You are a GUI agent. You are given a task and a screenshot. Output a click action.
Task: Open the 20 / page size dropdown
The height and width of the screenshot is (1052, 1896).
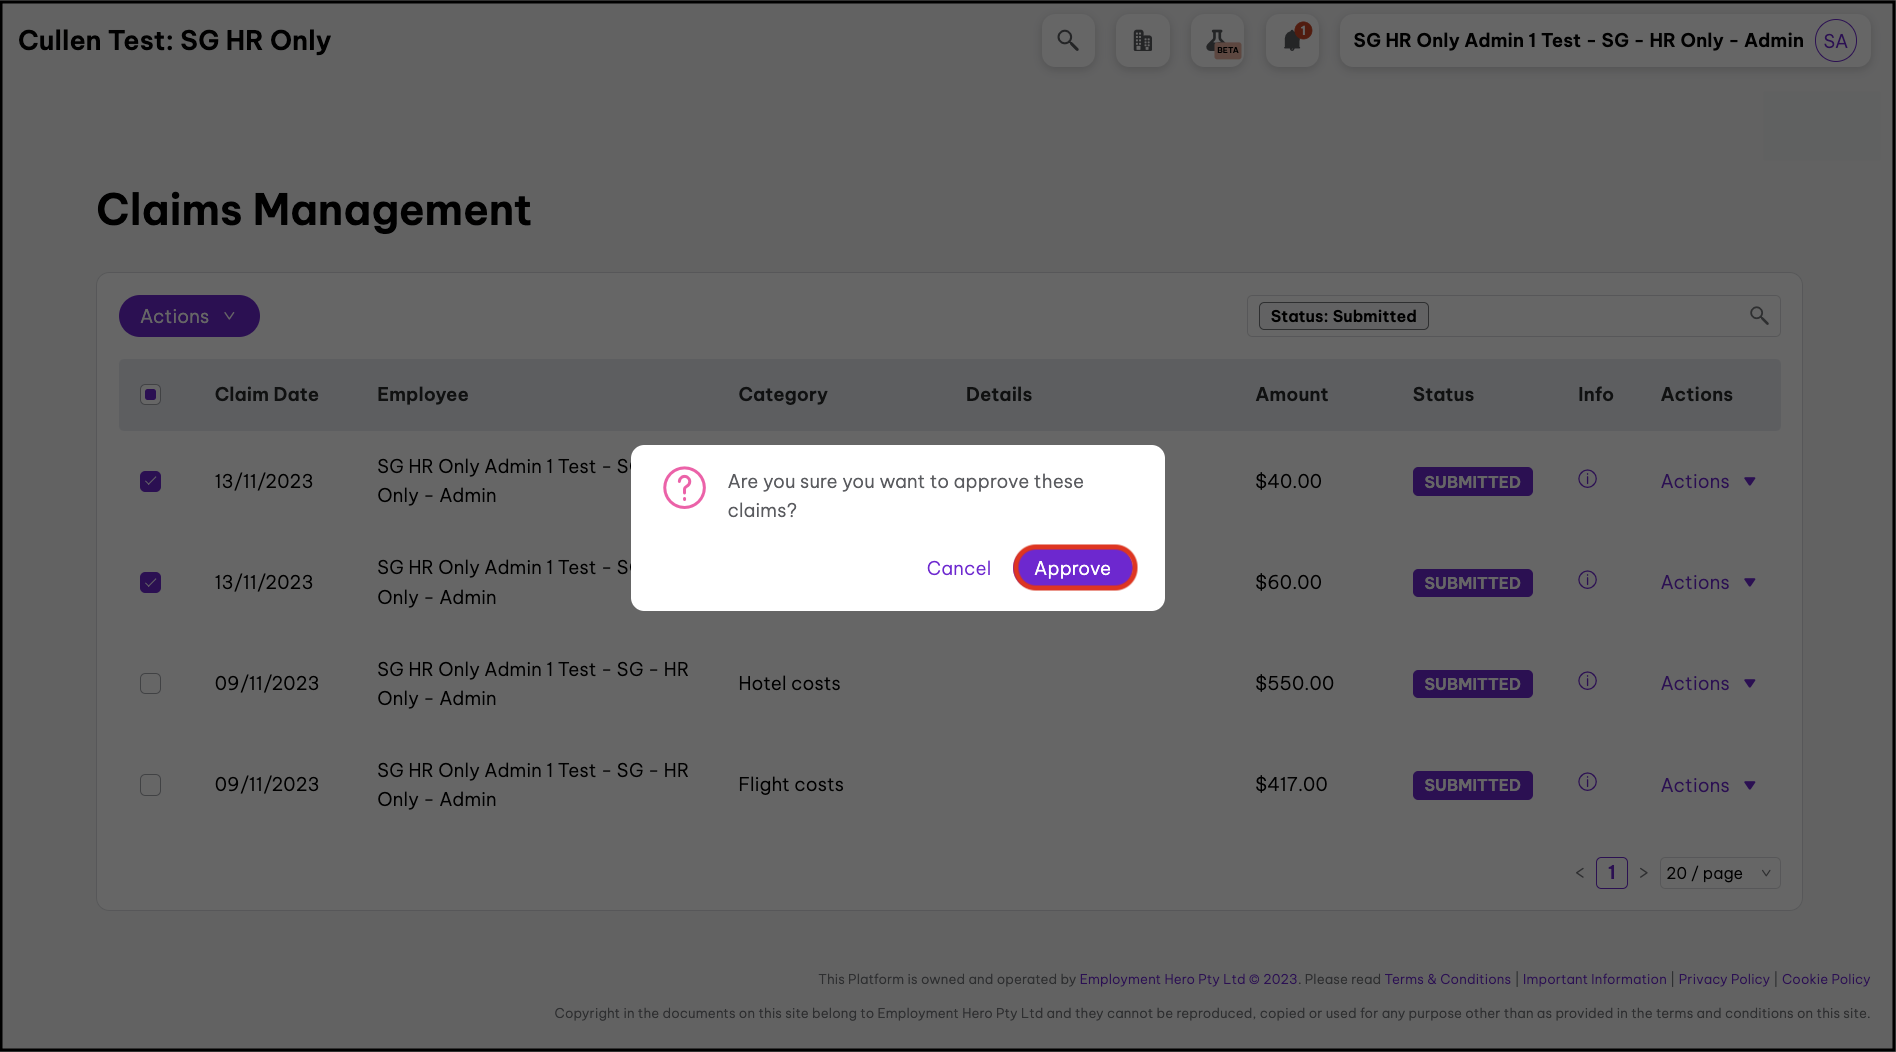1719,873
